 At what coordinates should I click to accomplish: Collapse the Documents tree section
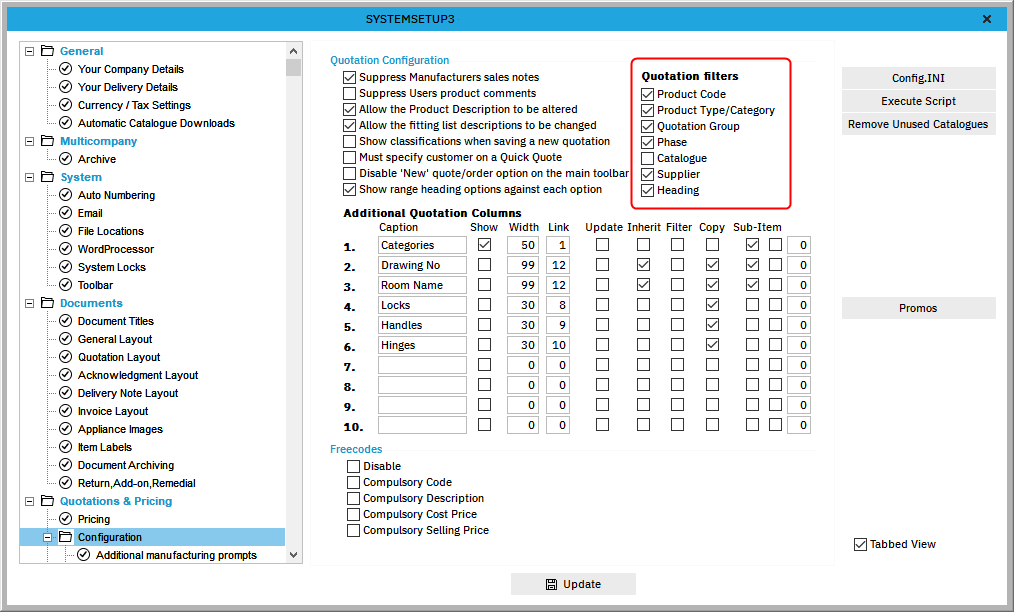point(29,303)
